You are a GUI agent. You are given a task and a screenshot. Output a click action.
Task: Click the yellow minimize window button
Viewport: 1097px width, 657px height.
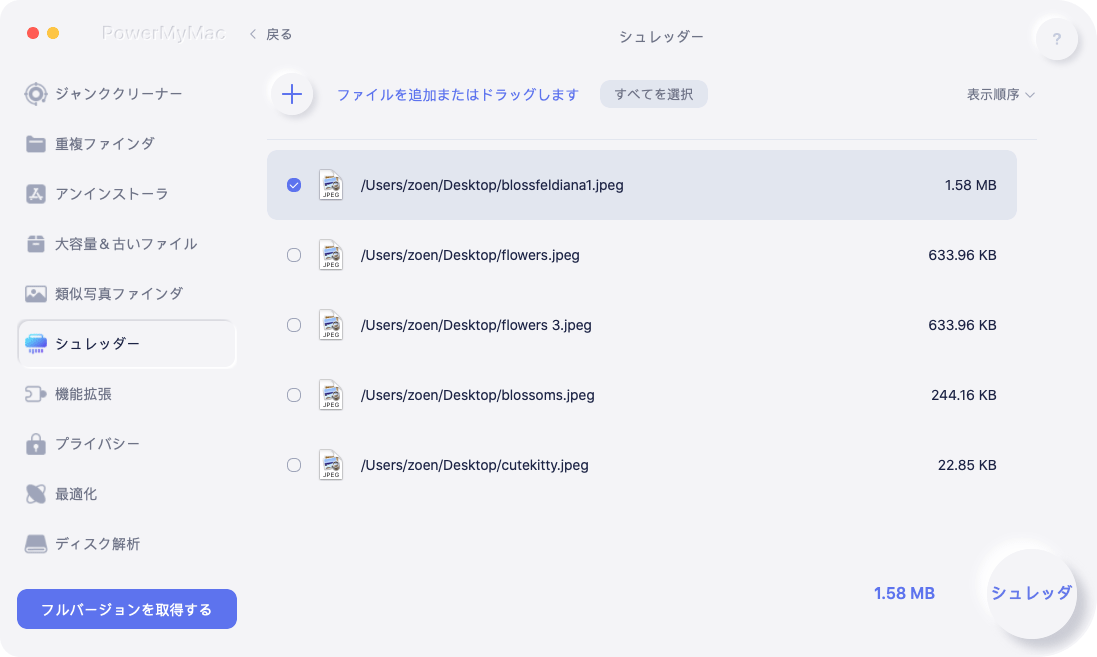pyautogui.click(x=53, y=33)
